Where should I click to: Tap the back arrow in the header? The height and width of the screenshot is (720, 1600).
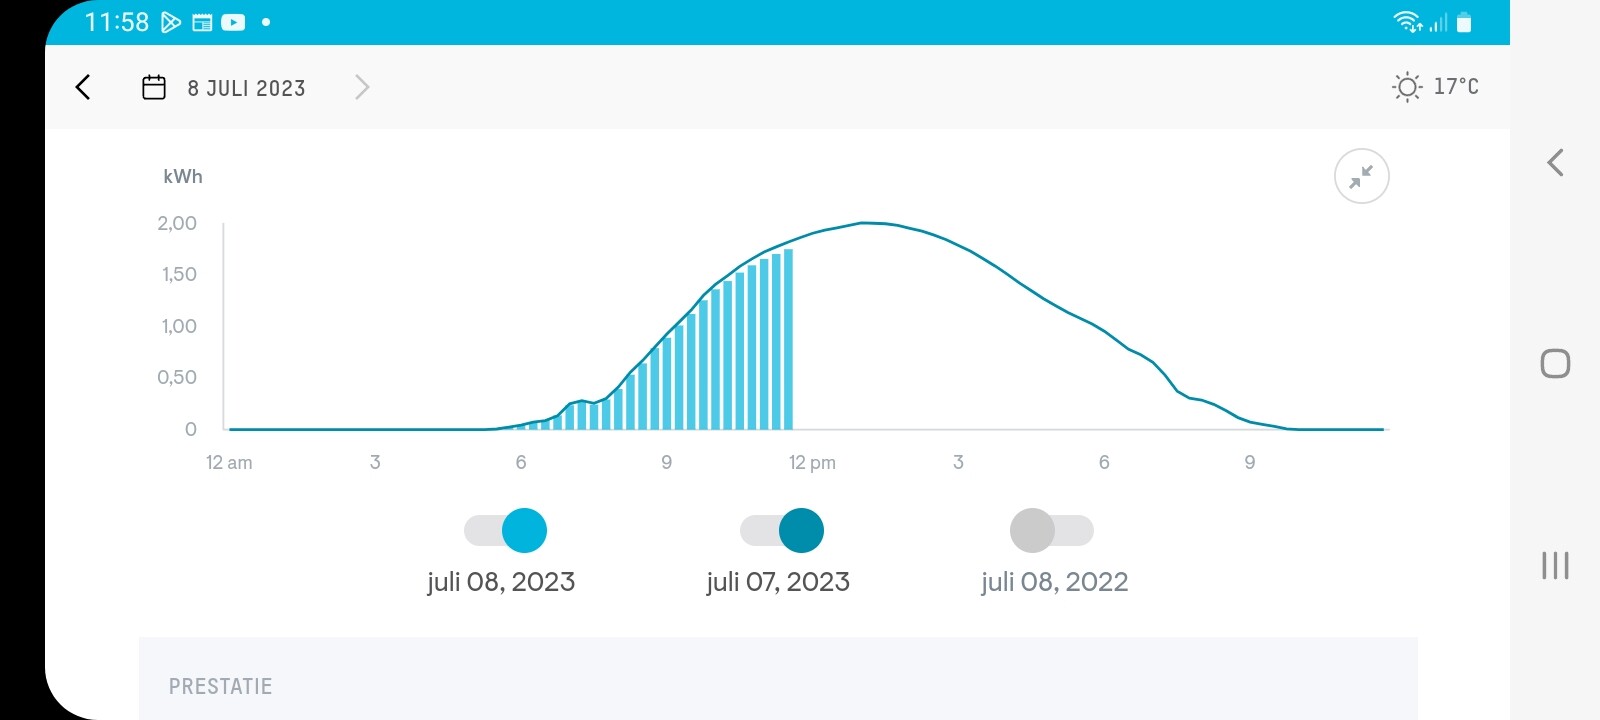point(83,88)
